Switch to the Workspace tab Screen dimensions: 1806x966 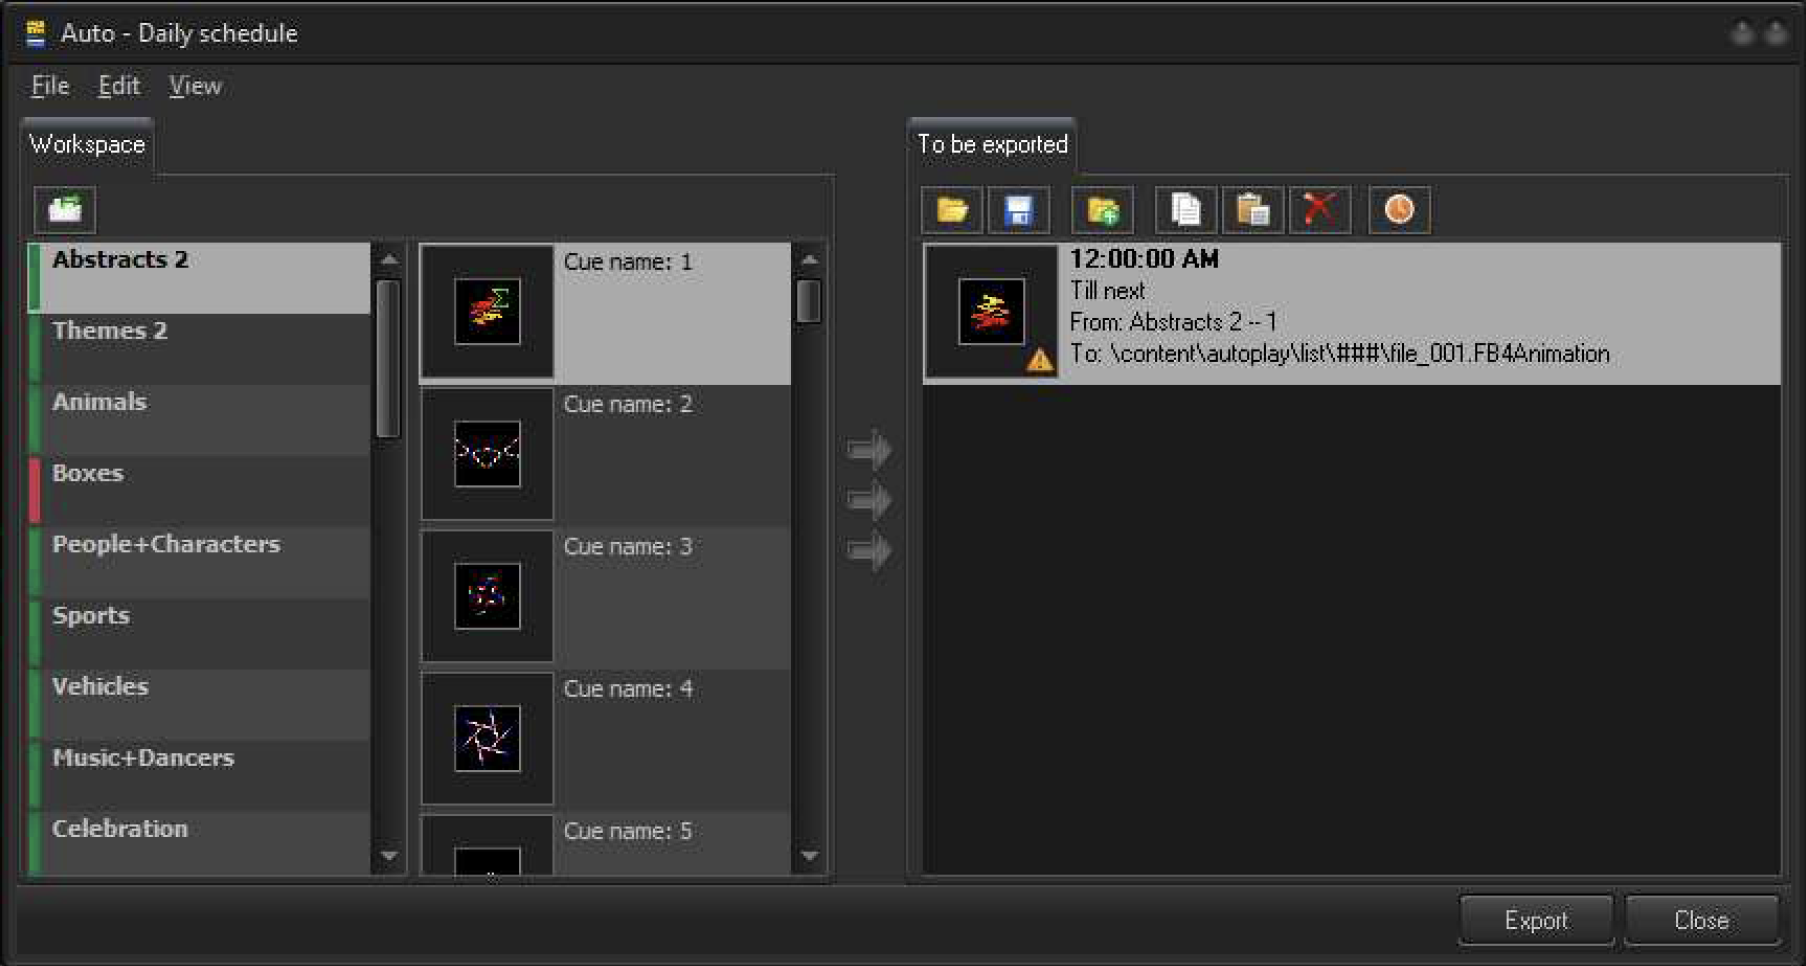[x=87, y=145]
